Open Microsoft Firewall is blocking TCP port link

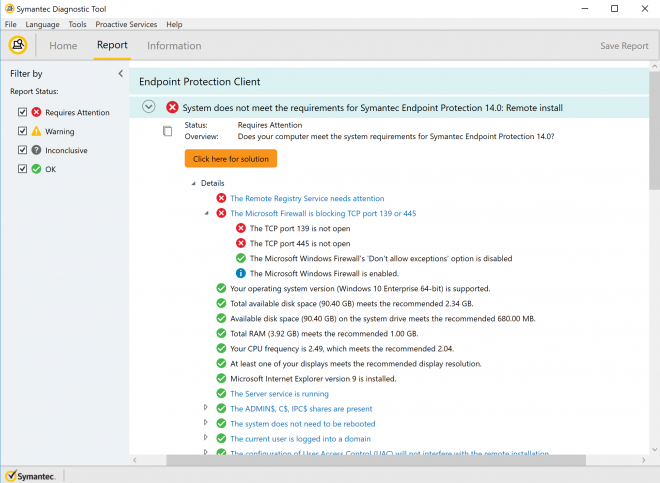point(323,213)
